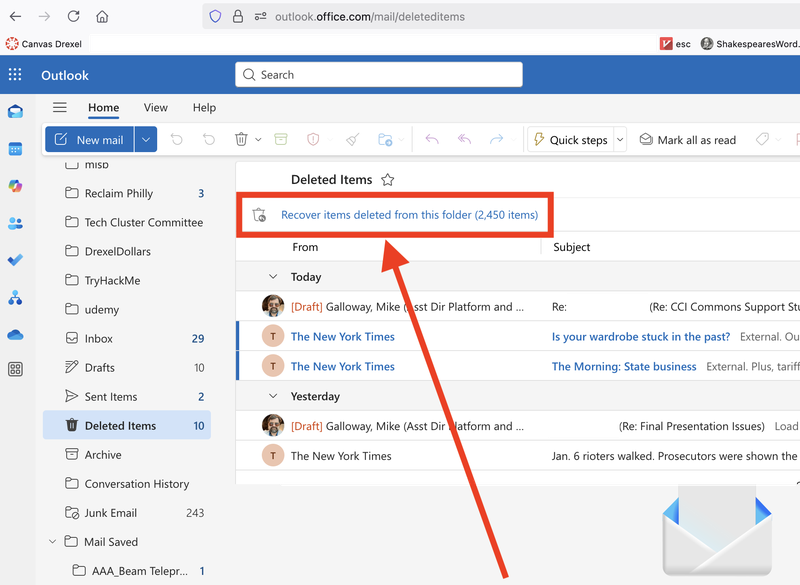Collapse the Today message group
This screenshot has height=585, width=800.
pyautogui.click(x=272, y=277)
